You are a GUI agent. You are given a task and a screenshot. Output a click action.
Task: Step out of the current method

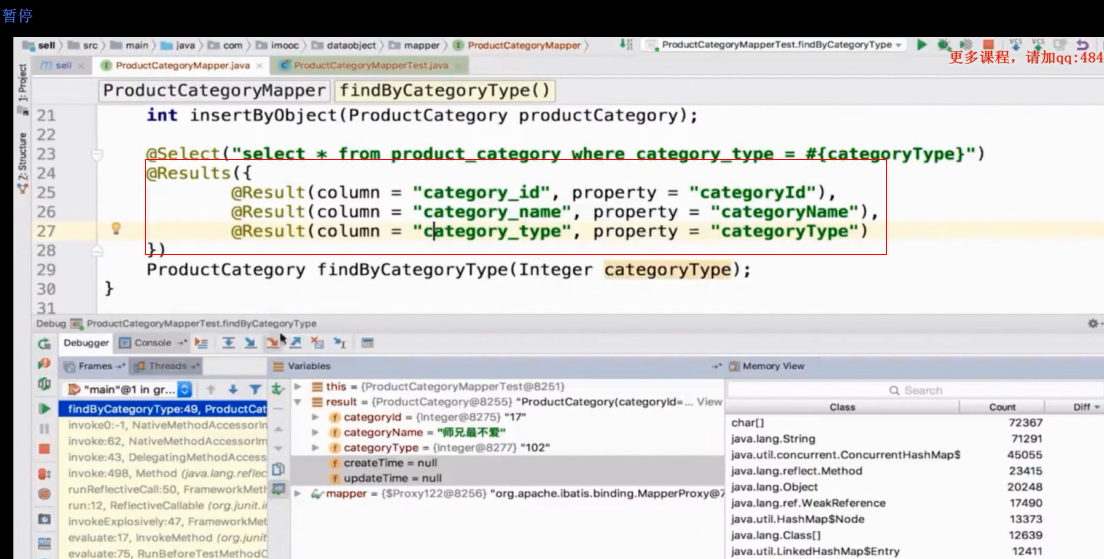[x=295, y=343]
